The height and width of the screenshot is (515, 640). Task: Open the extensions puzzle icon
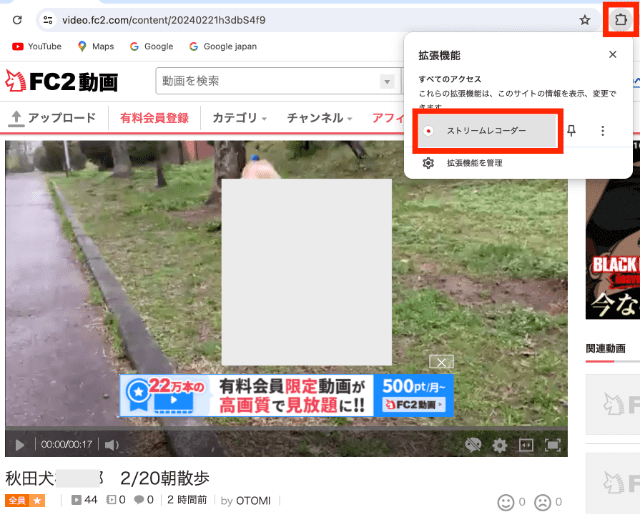tap(620, 20)
